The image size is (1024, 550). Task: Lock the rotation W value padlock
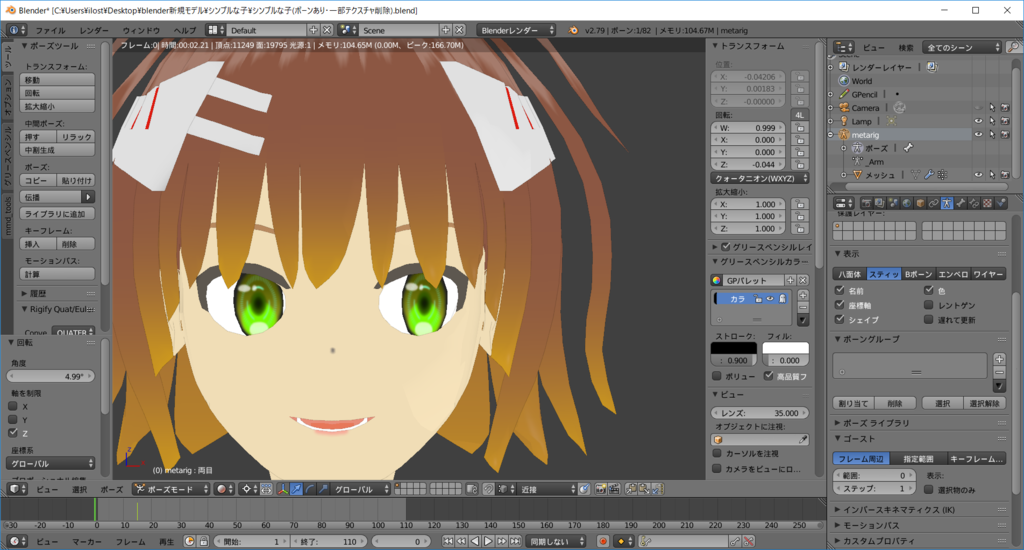coord(800,128)
